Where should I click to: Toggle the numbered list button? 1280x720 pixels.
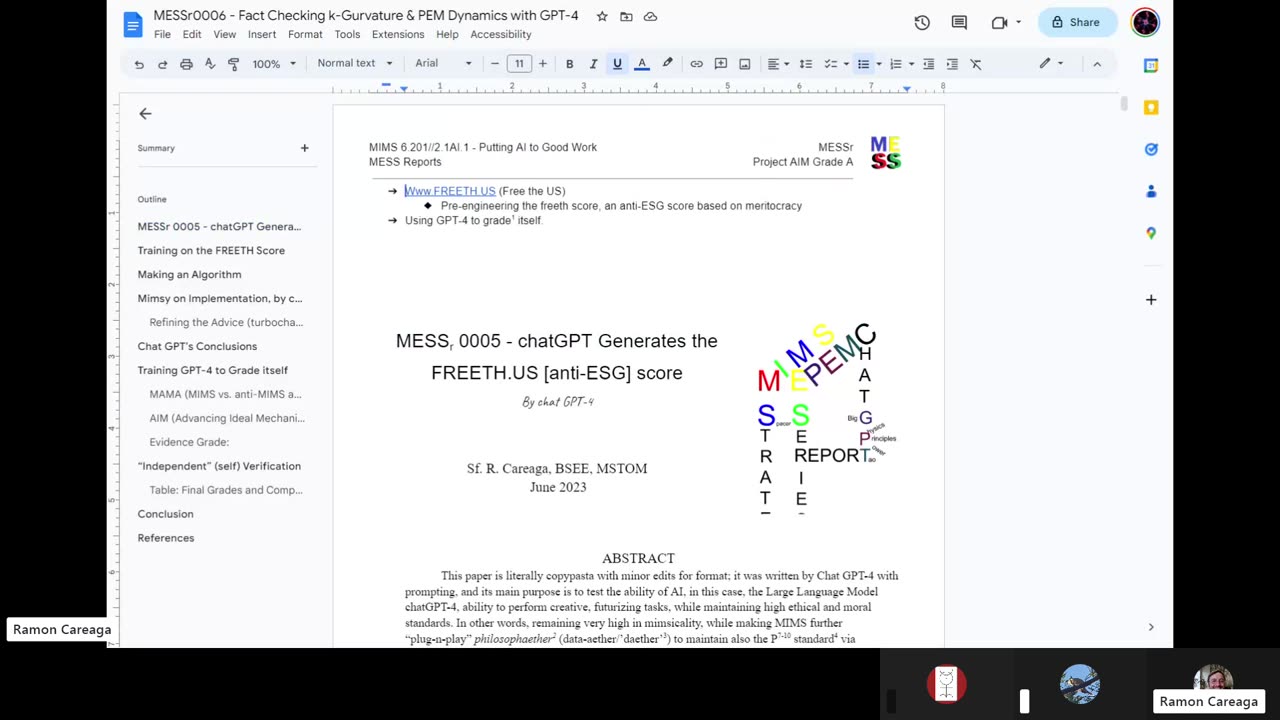coord(895,64)
